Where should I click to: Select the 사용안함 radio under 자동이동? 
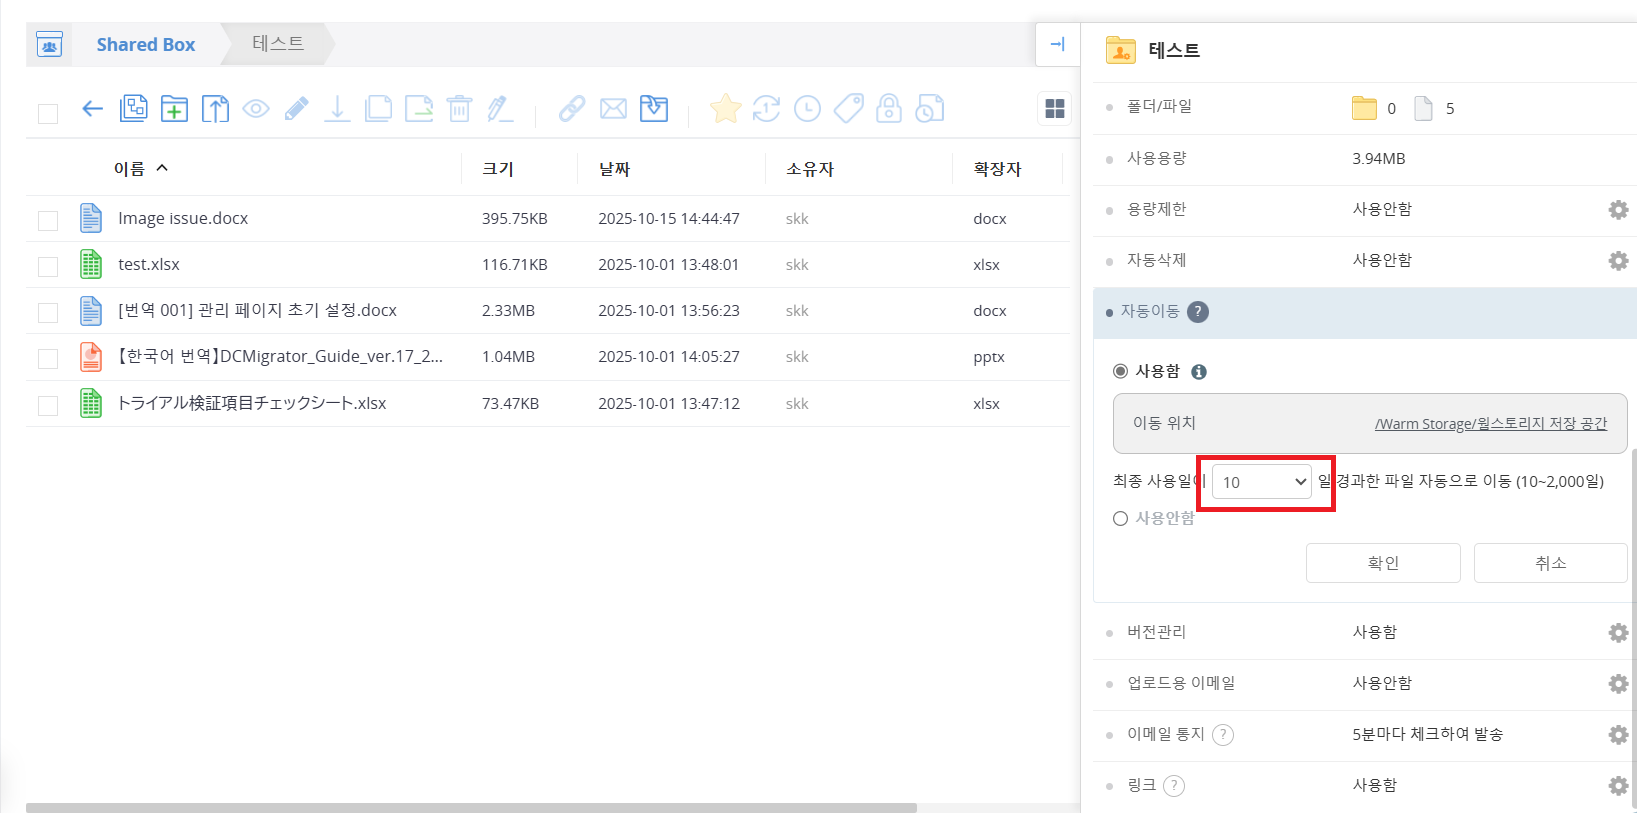(1121, 518)
